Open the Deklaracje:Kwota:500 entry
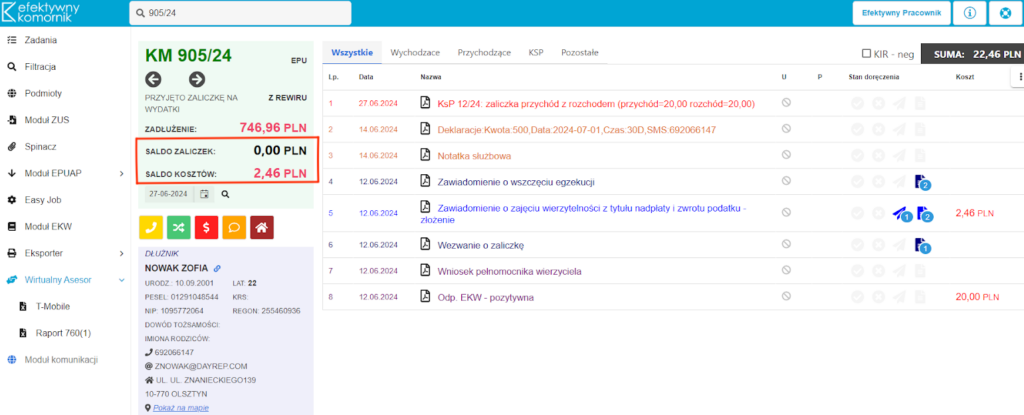1024x415 pixels. point(577,130)
